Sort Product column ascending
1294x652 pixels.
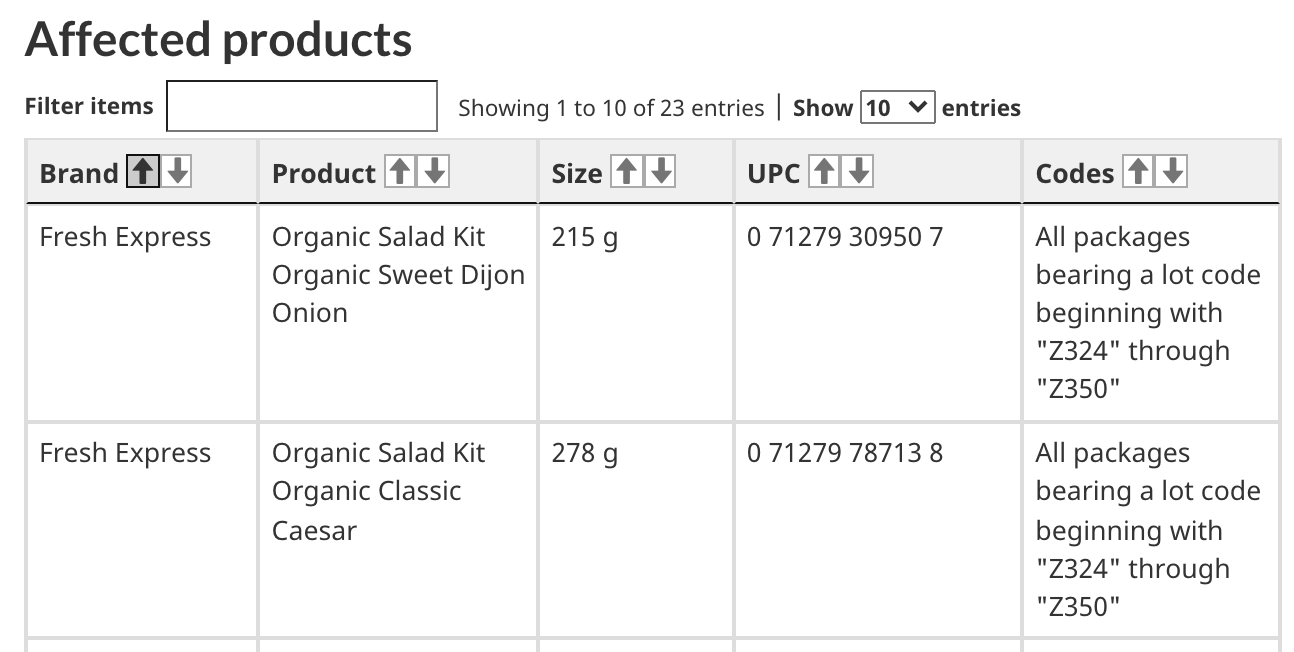400,172
